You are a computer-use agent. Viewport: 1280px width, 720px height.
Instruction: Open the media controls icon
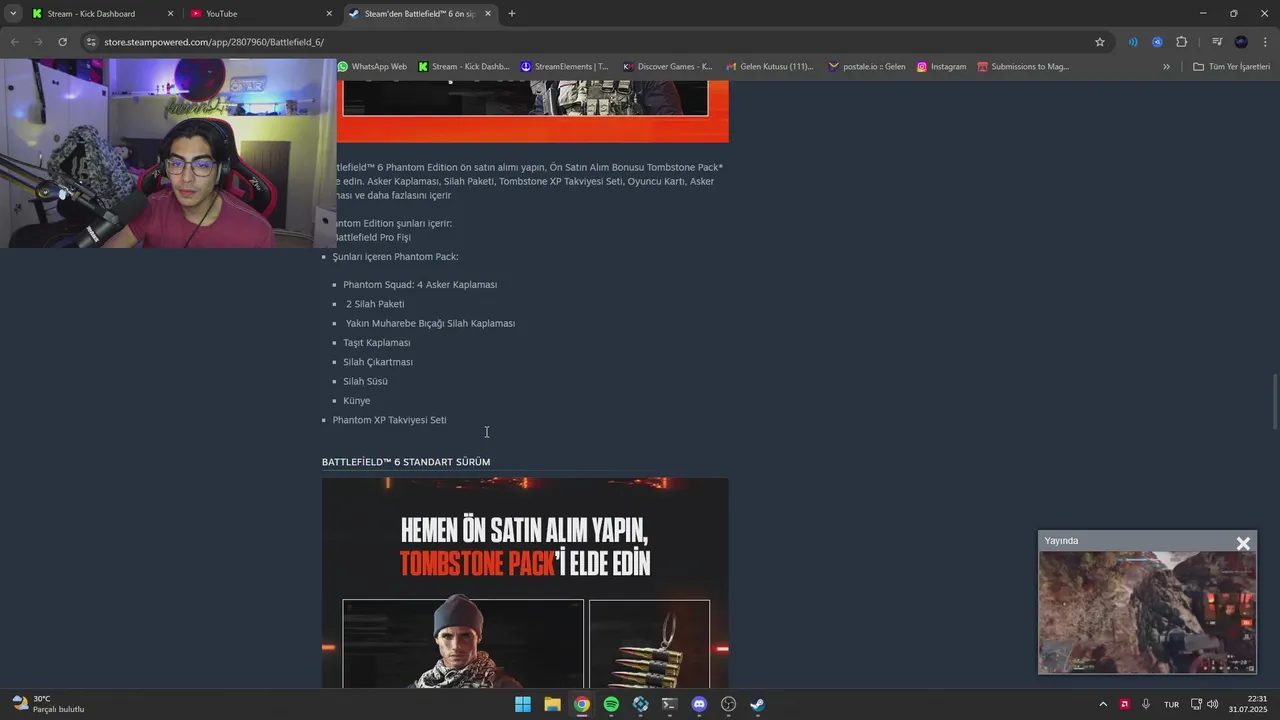coord(1217,42)
